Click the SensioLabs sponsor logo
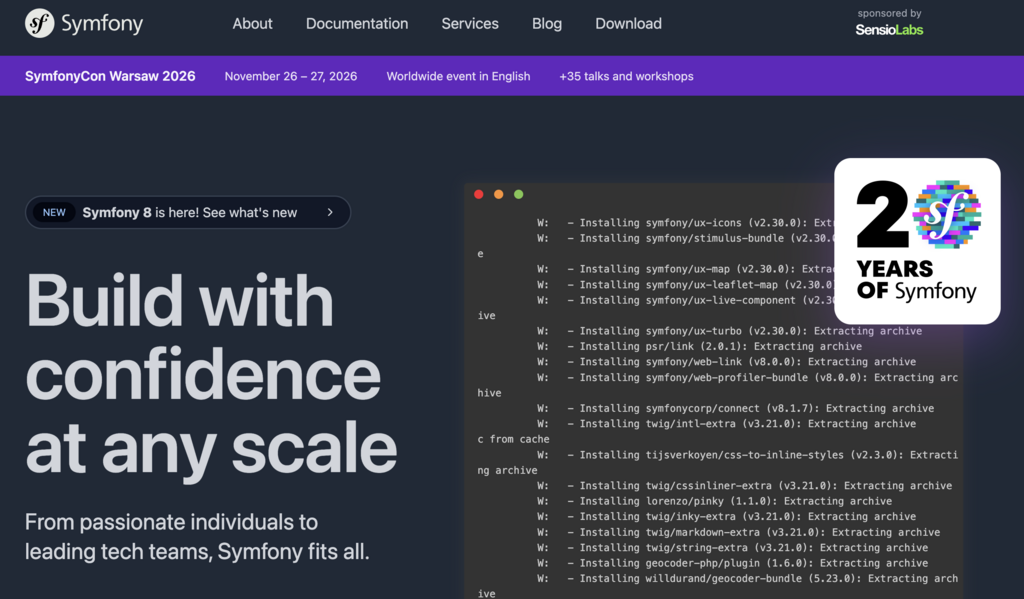This screenshot has height=599, width=1024. [x=888, y=31]
